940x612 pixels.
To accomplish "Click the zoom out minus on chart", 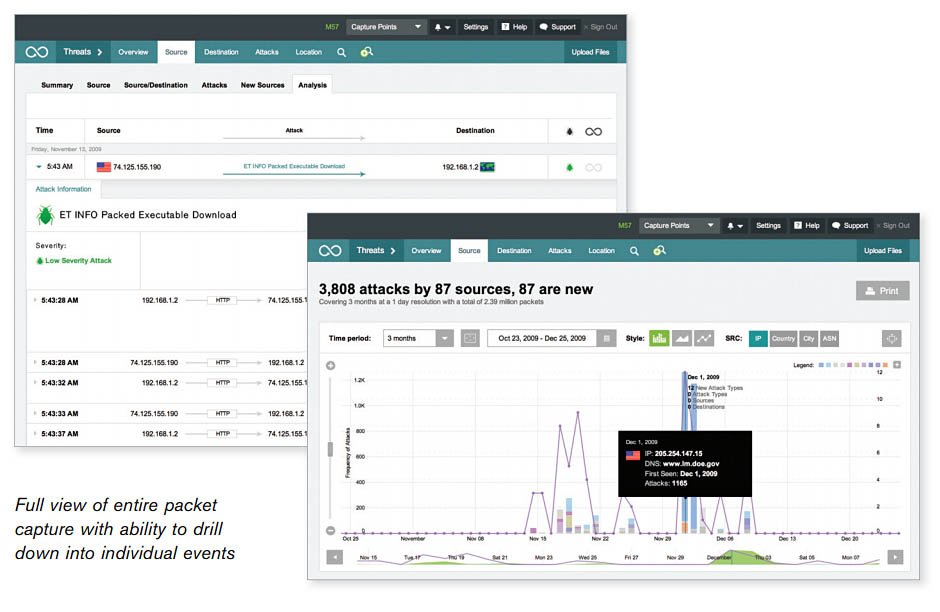I will [330, 531].
